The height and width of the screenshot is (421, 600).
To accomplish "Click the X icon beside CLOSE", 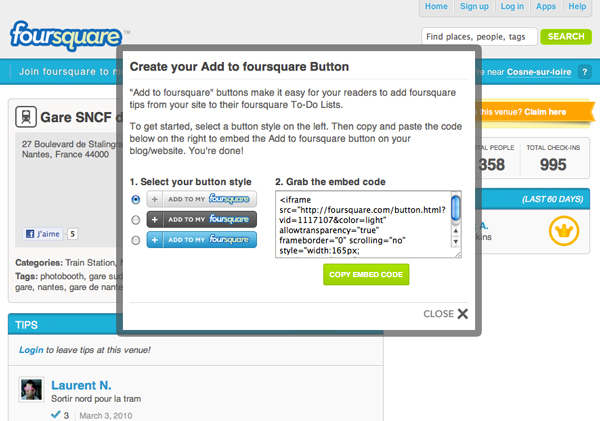I will coord(463,314).
